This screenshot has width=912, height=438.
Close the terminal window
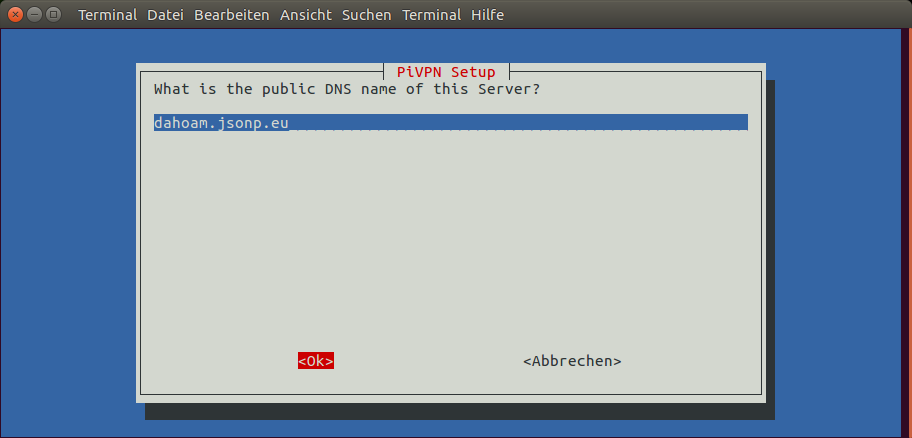16,14
